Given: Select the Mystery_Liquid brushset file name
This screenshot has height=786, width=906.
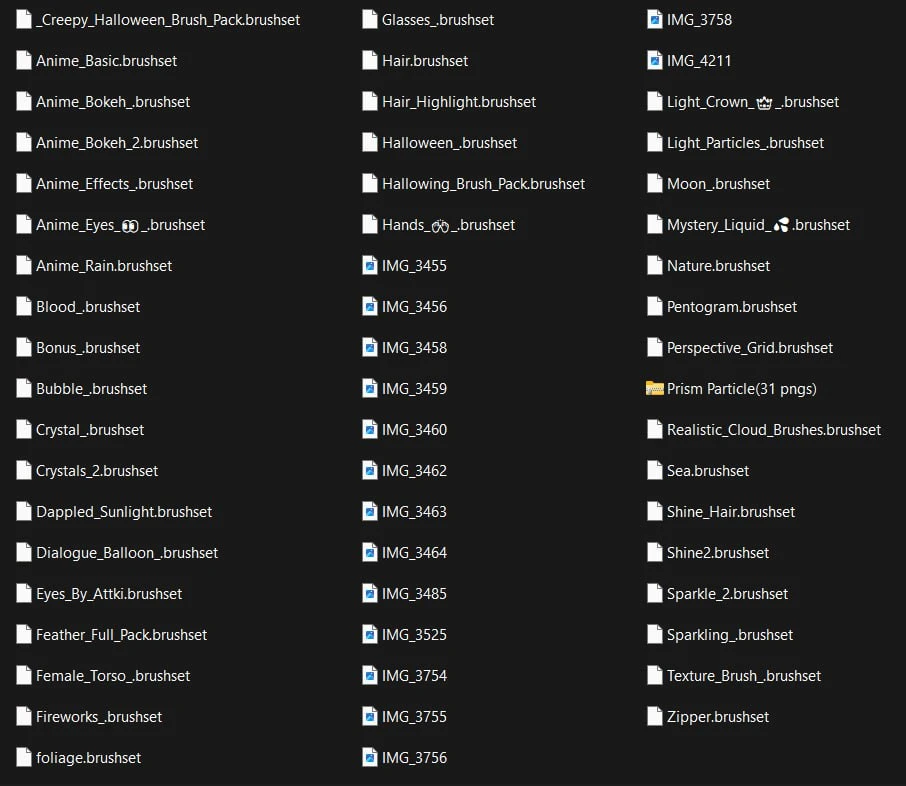Looking at the screenshot, I should coord(758,225).
